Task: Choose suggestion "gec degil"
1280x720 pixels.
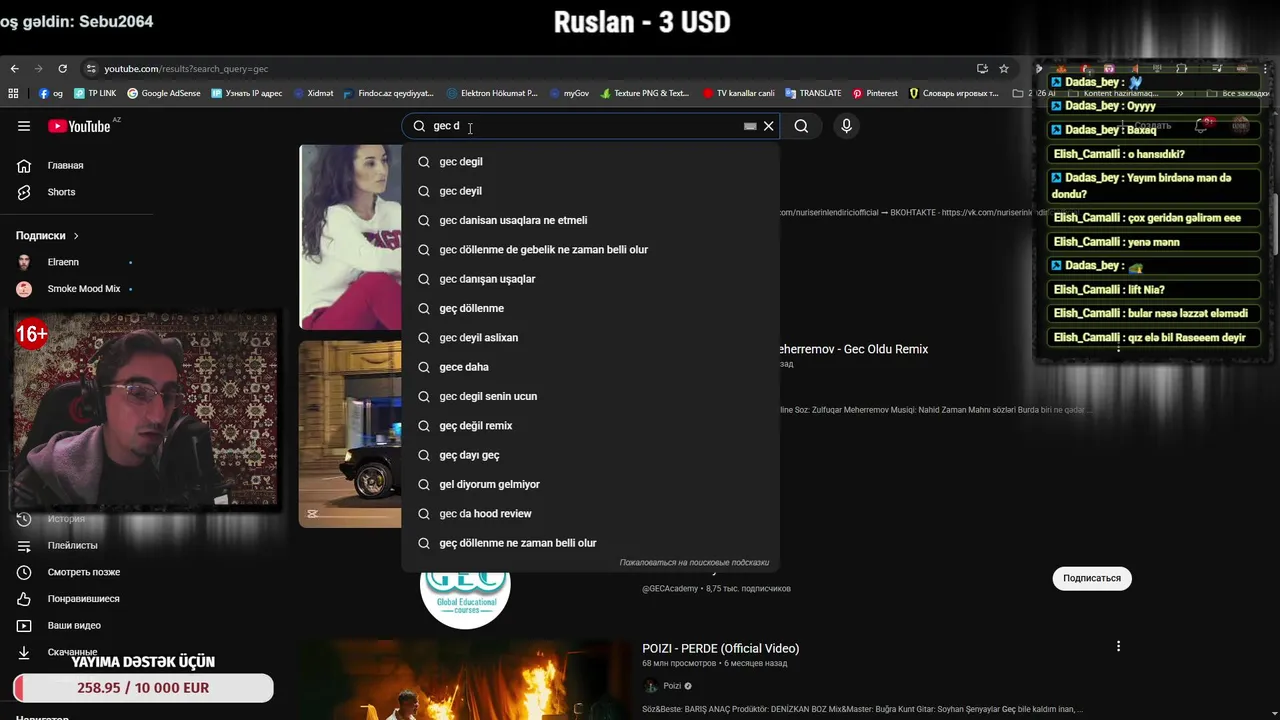Action: (x=590, y=161)
